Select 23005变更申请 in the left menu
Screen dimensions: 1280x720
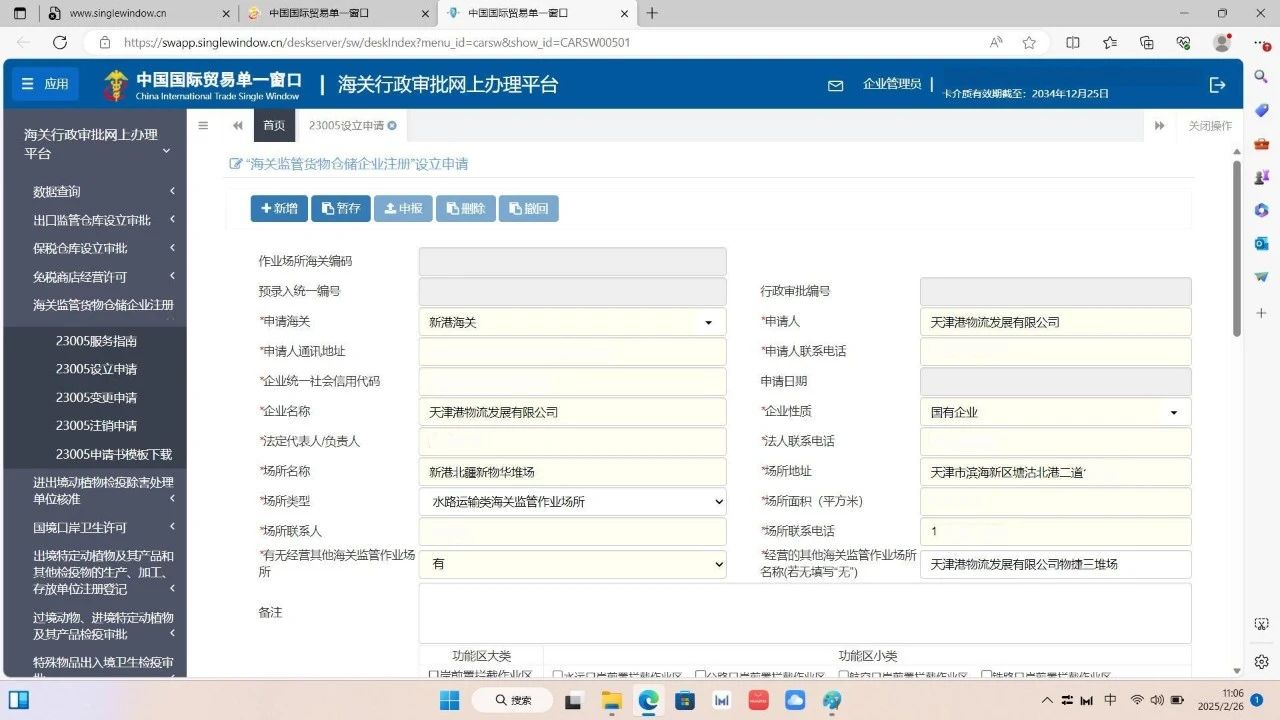(x=96, y=397)
